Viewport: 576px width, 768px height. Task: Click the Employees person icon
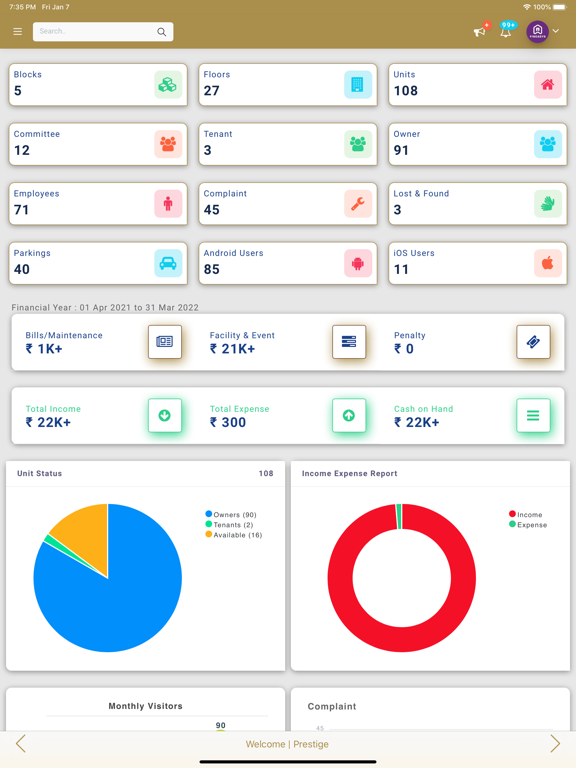click(x=168, y=204)
